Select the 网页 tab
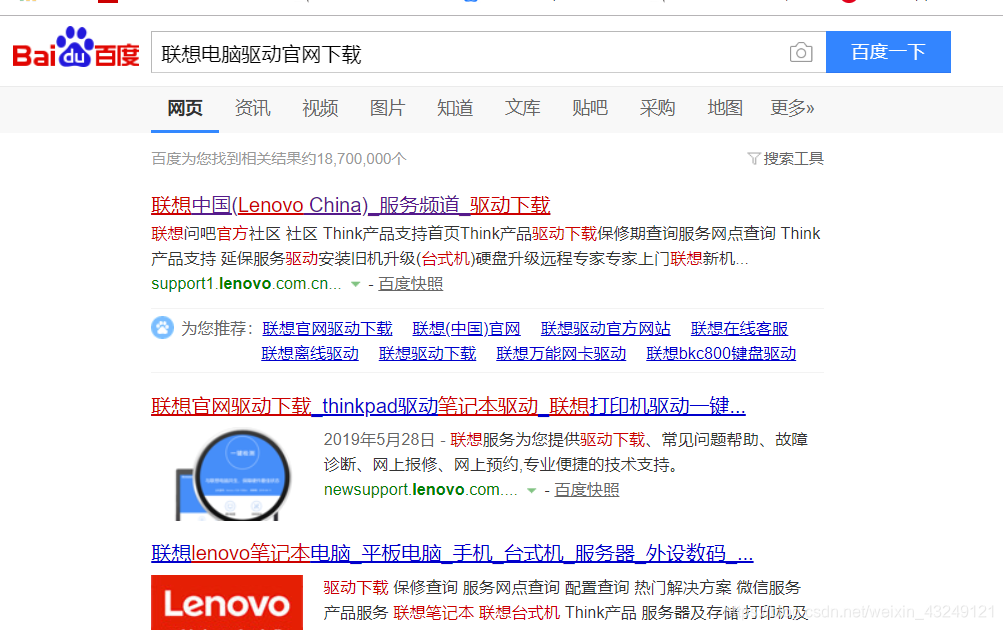This screenshot has width=1003, height=630. (x=185, y=108)
